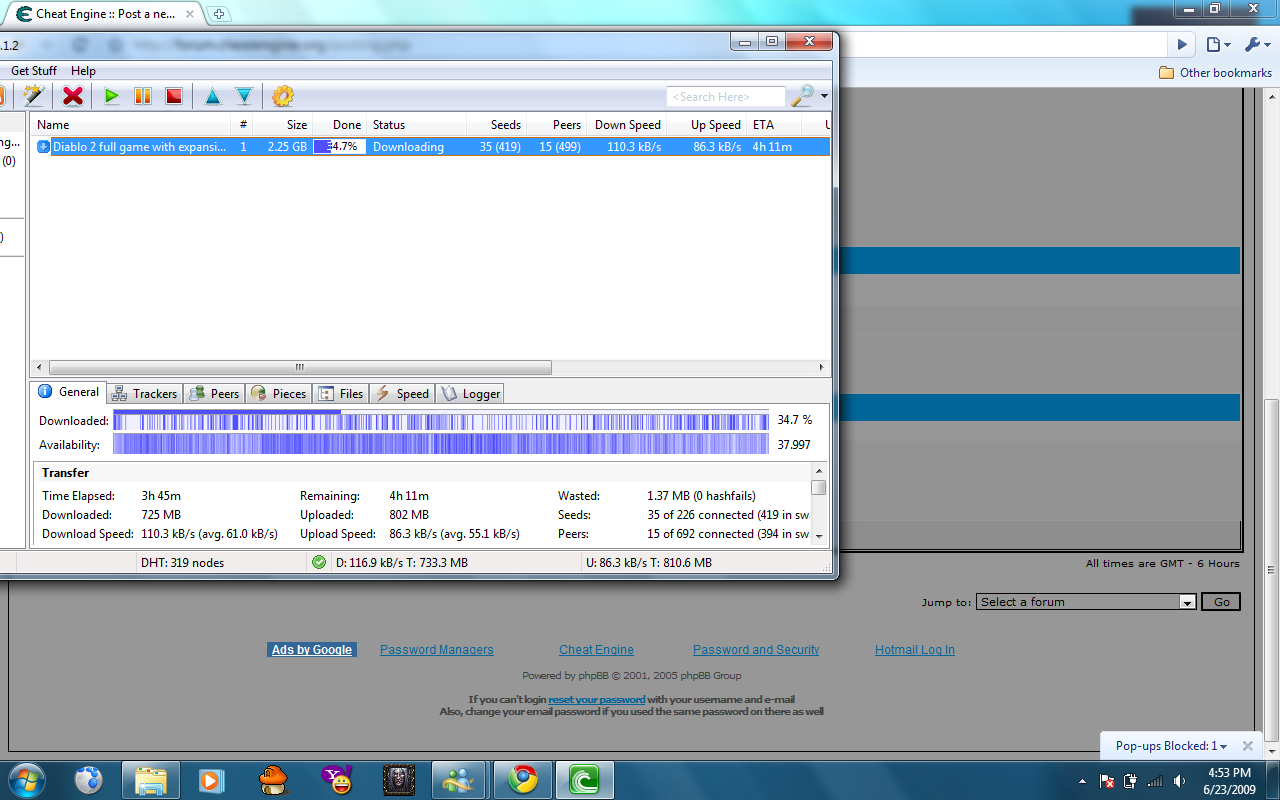Open the Select a forum dropdown

(1086, 602)
